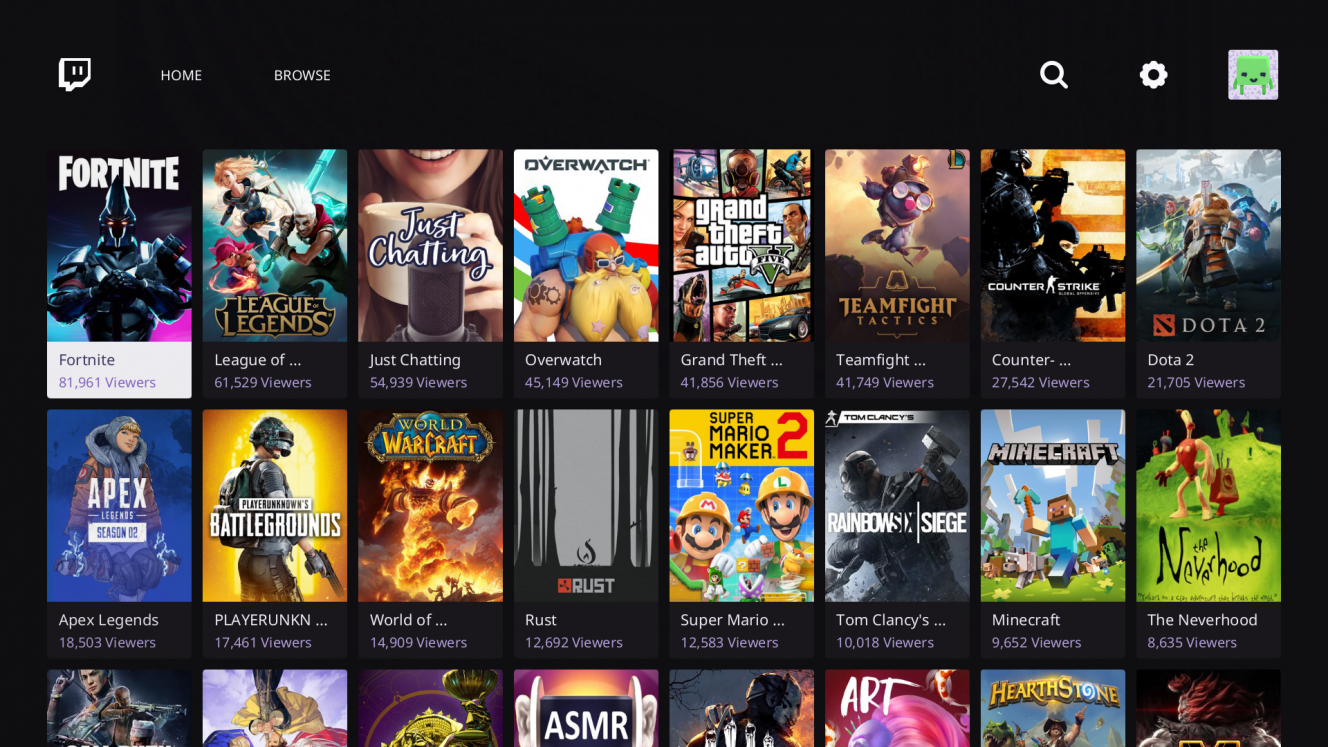
Task: Select the Hearthstone category tile
Action: (1053, 708)
